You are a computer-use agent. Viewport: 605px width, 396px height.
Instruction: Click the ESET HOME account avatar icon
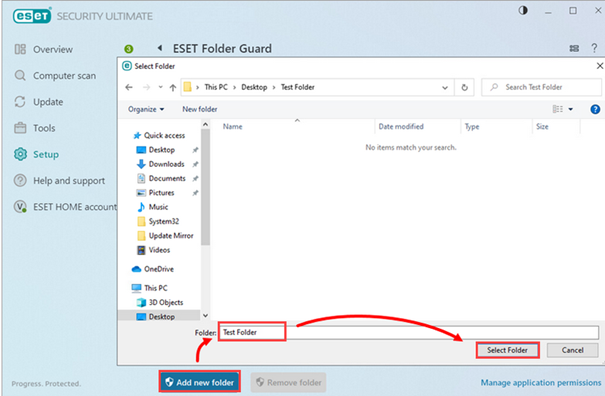[20, 207]
